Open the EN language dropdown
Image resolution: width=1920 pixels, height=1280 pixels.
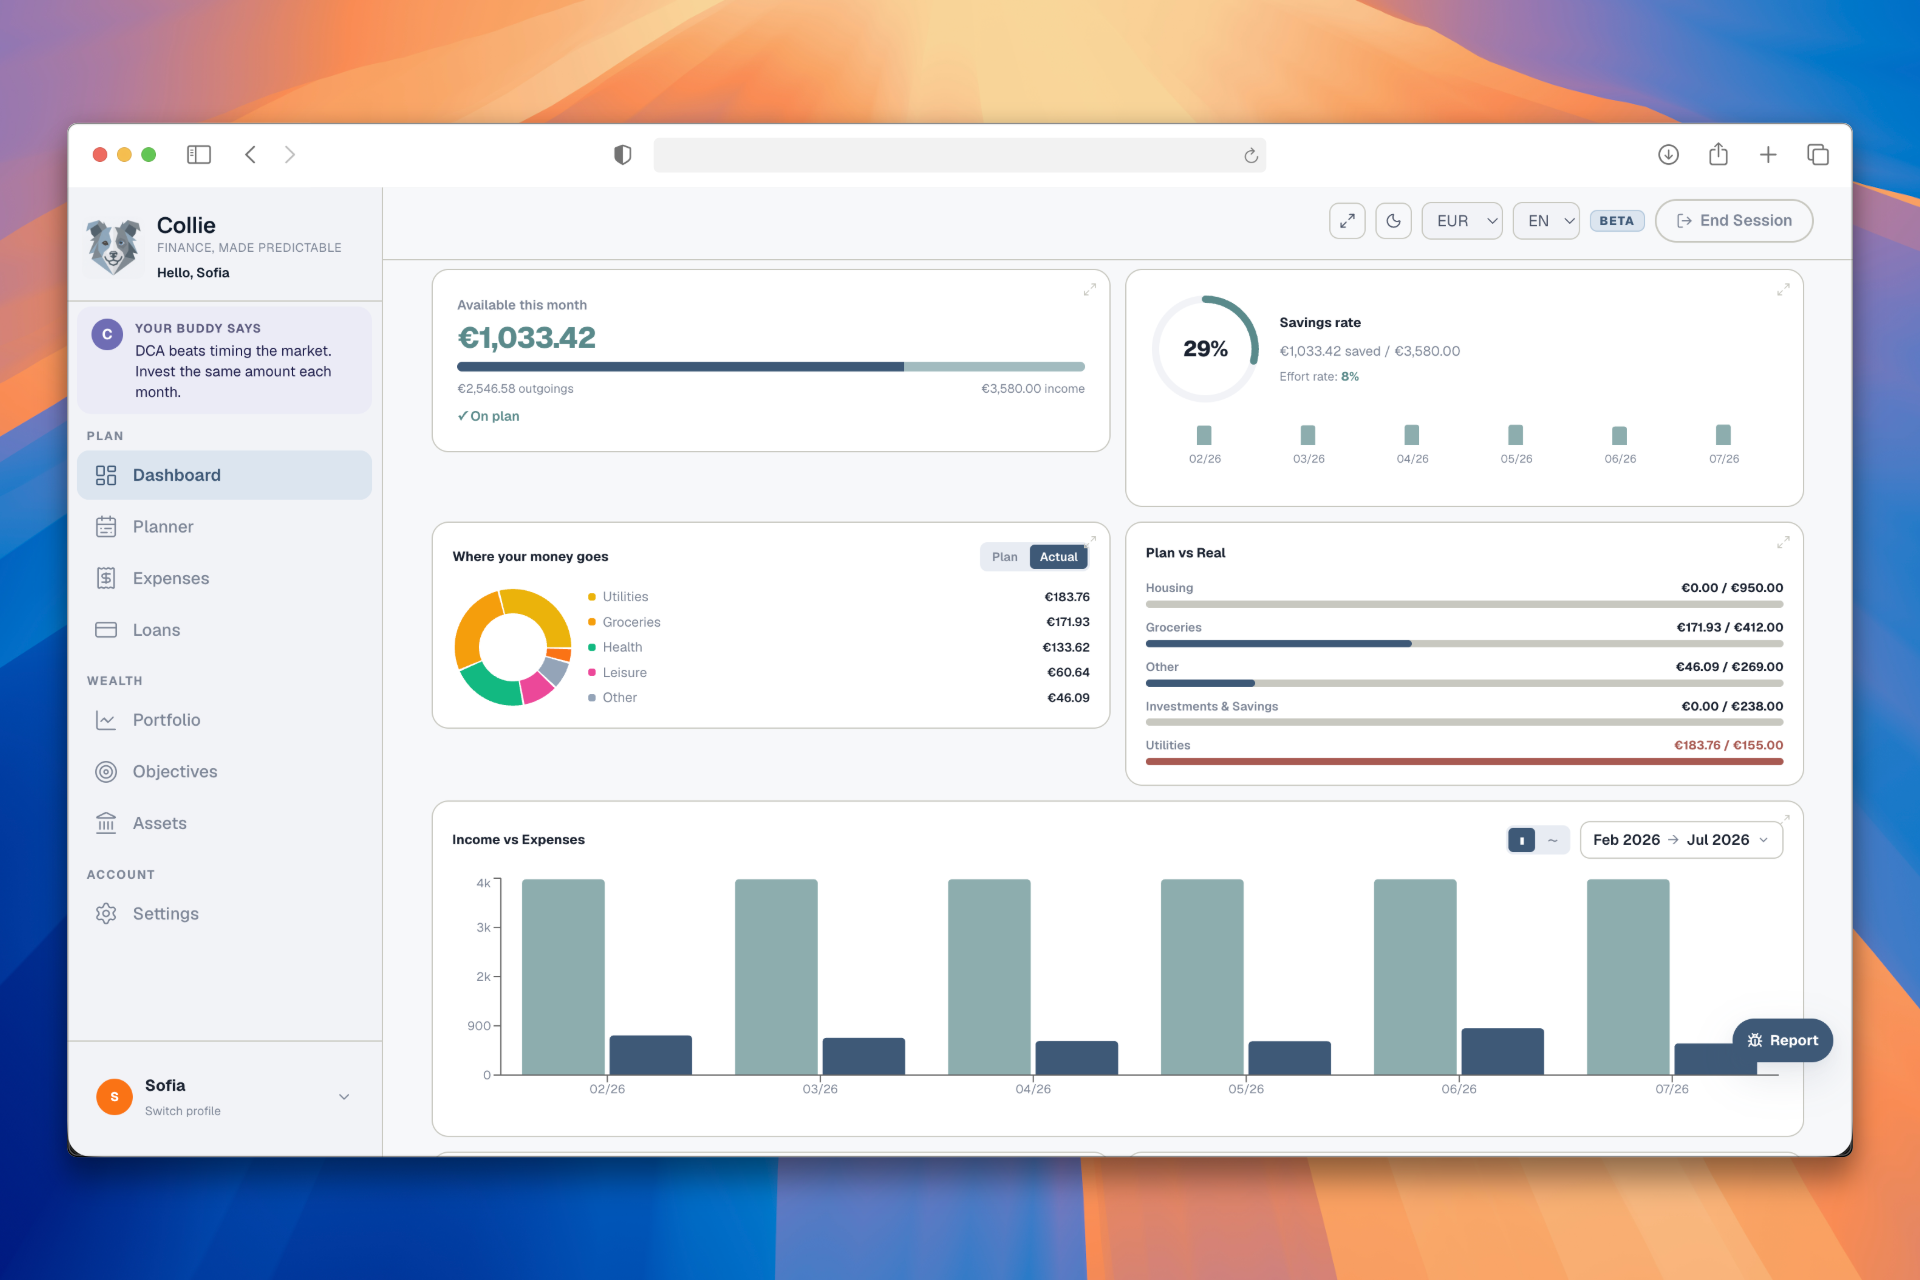coord(1546,221)
